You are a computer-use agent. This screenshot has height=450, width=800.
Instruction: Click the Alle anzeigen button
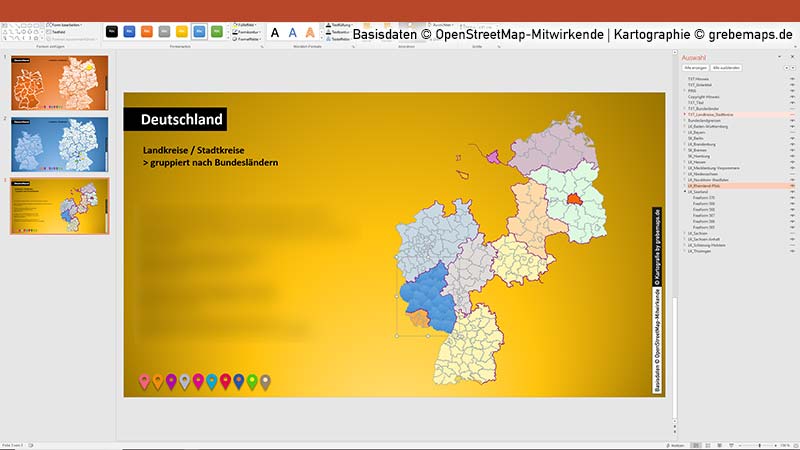coord(696,67)
